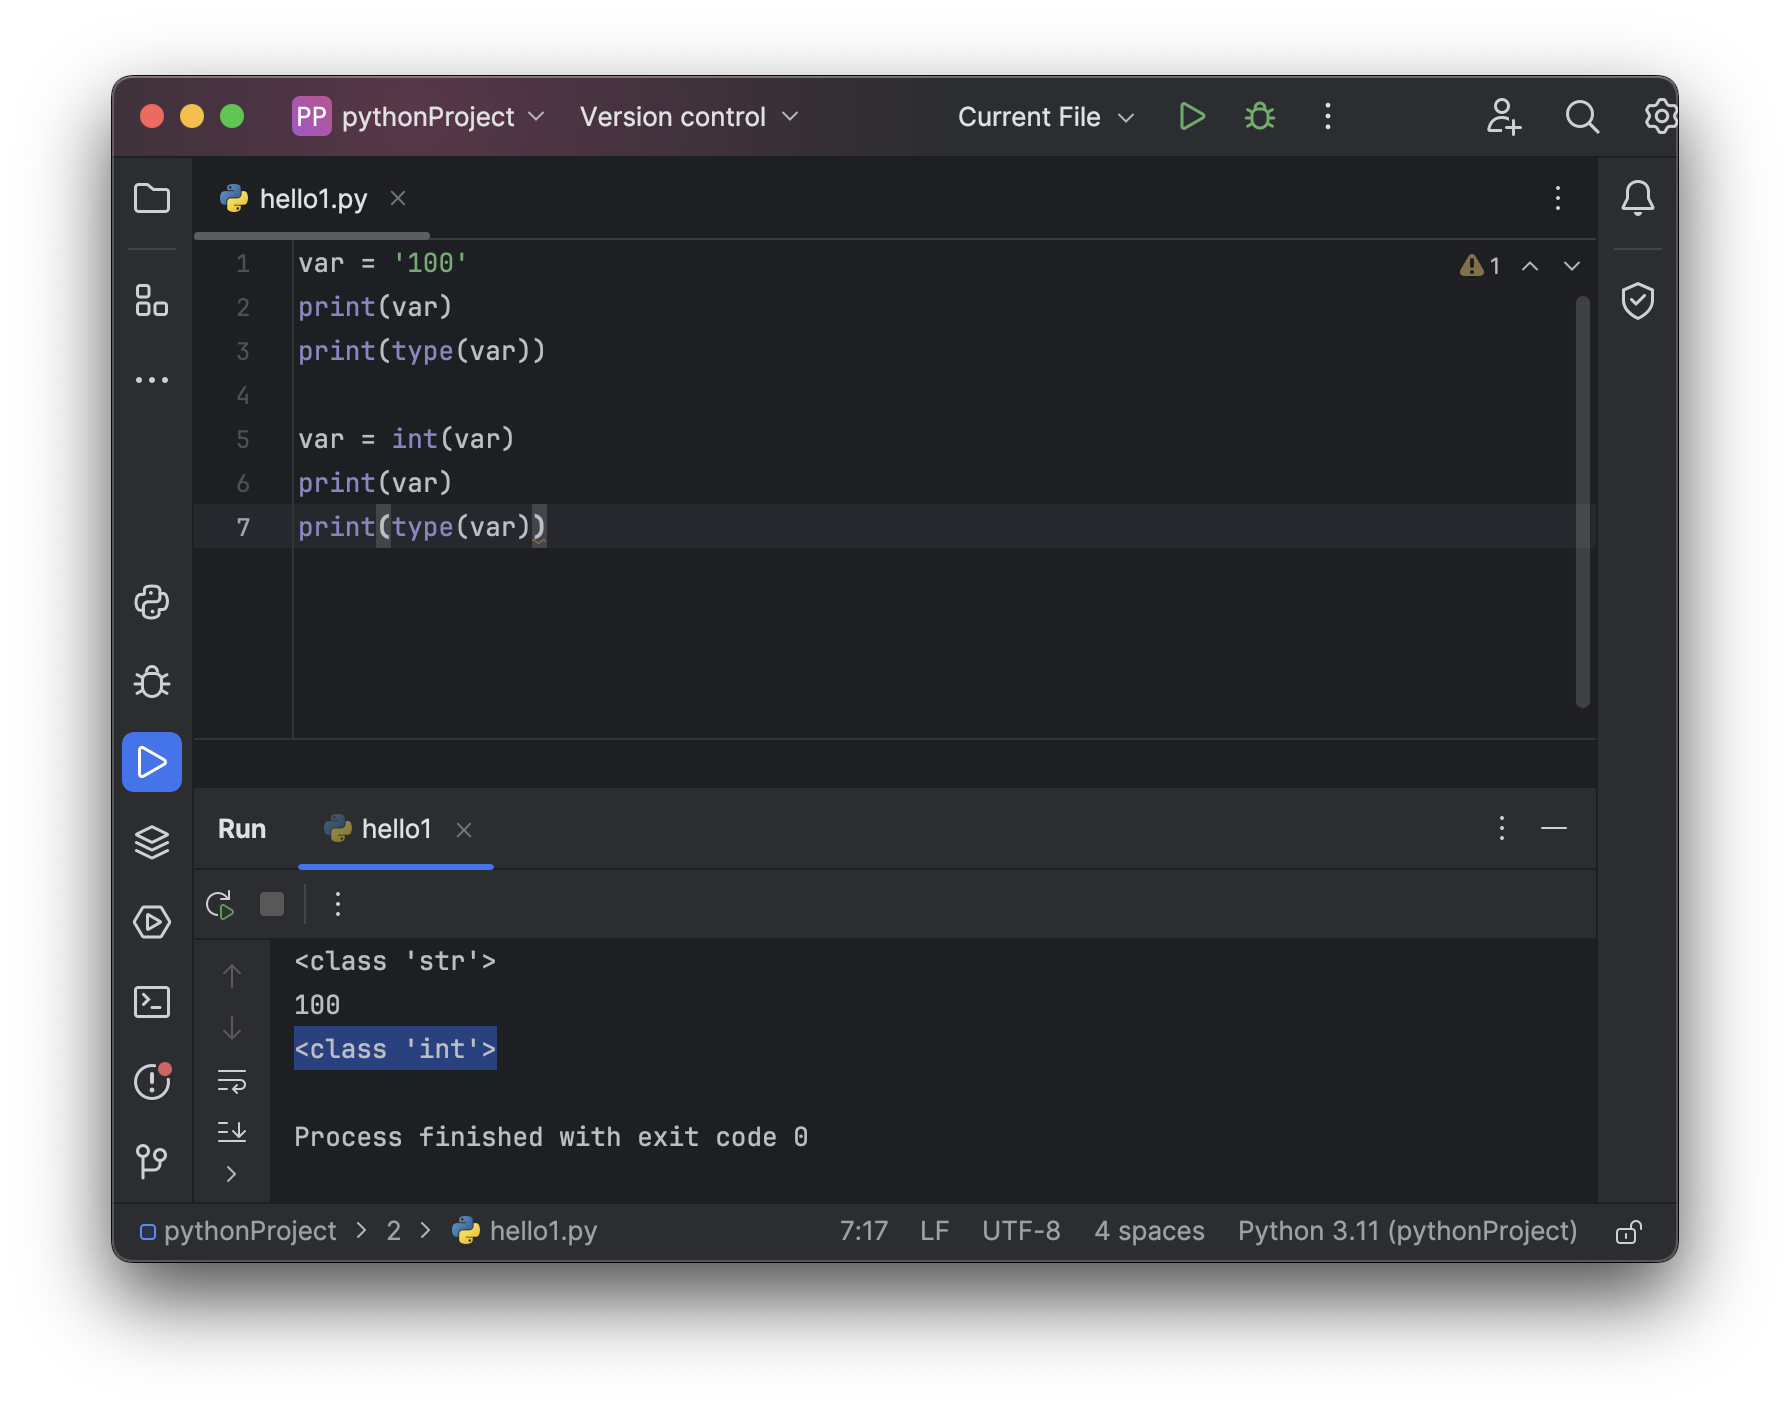This screenshot has width=1790, height=1410.
Task: Open the Current File run configuration dropdown
Action: click(1045, 117)
